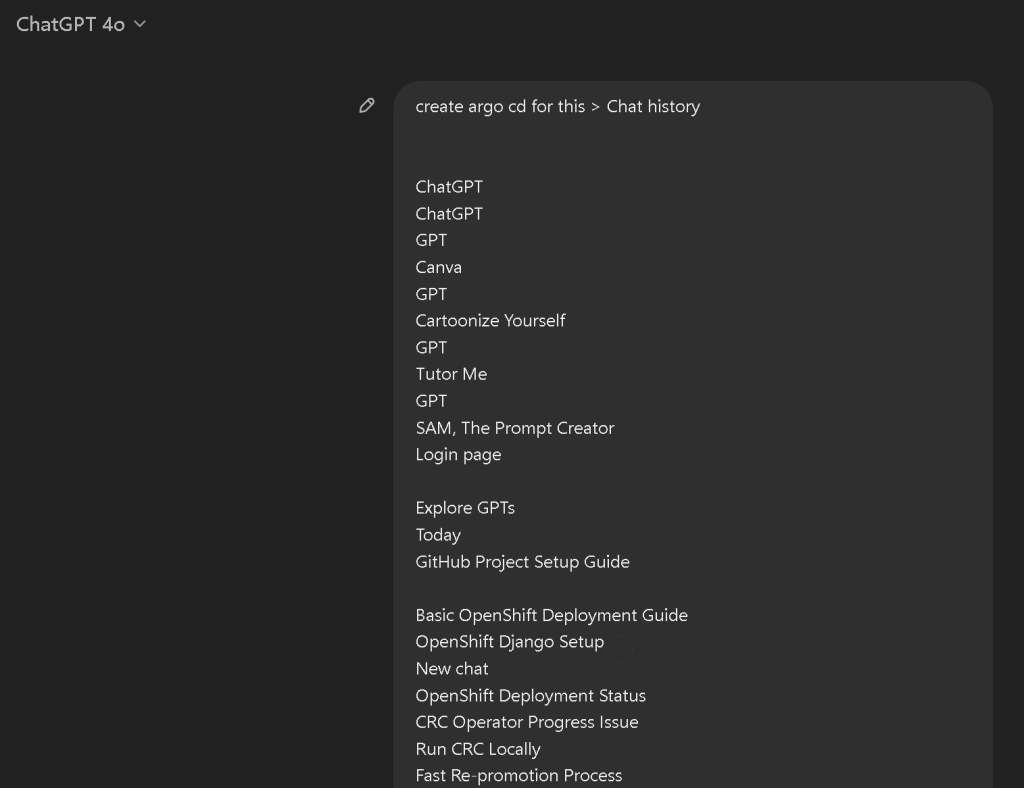
Task: Click the 'Cartoonize Yourself' text line
Action: point(490,321)
